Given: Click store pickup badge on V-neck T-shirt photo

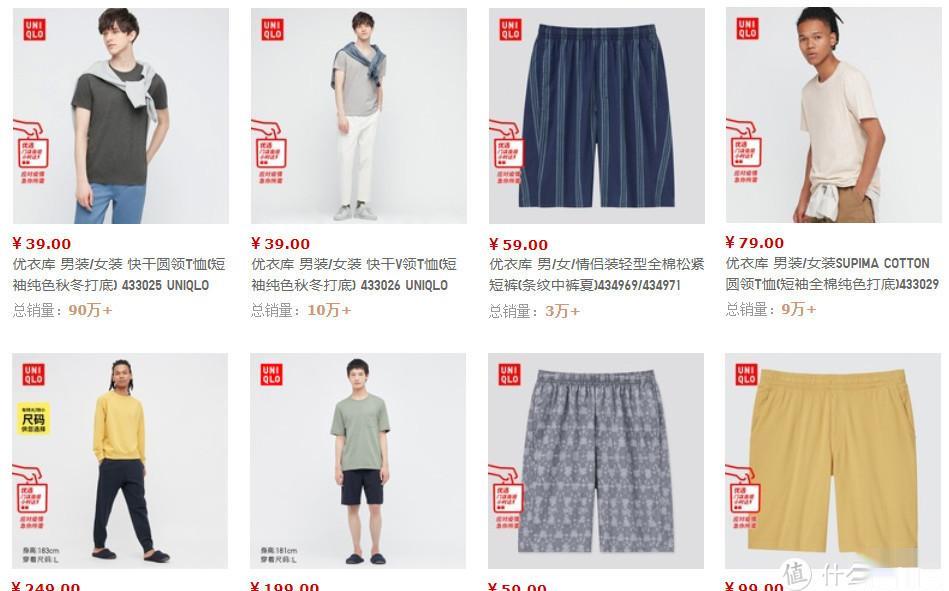Looking at the screenshot, I should [269, 151].
